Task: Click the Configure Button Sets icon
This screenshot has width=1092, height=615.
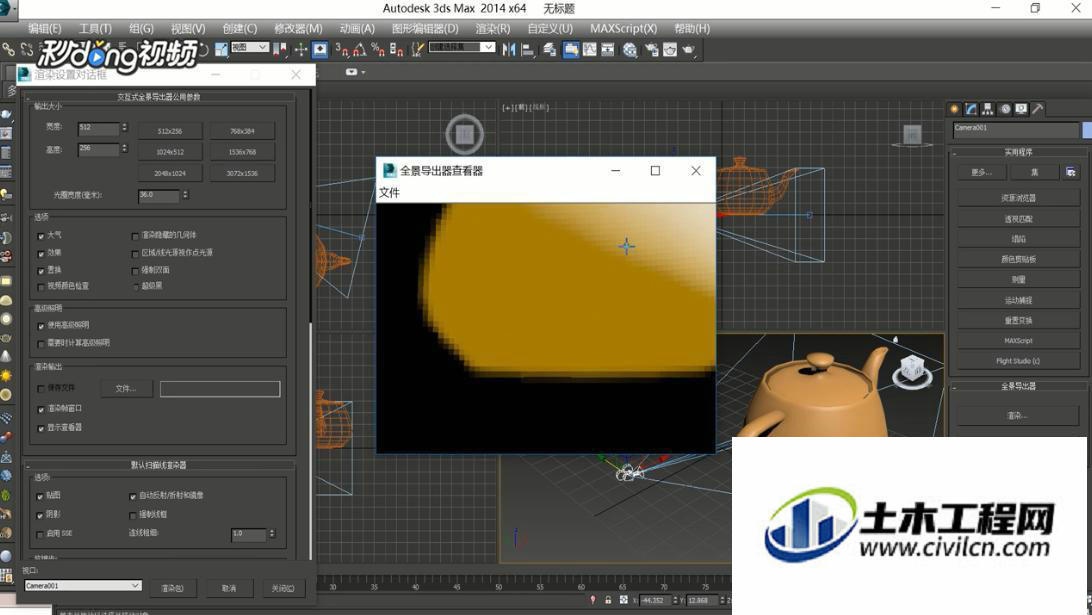Action: [1070, 171]
